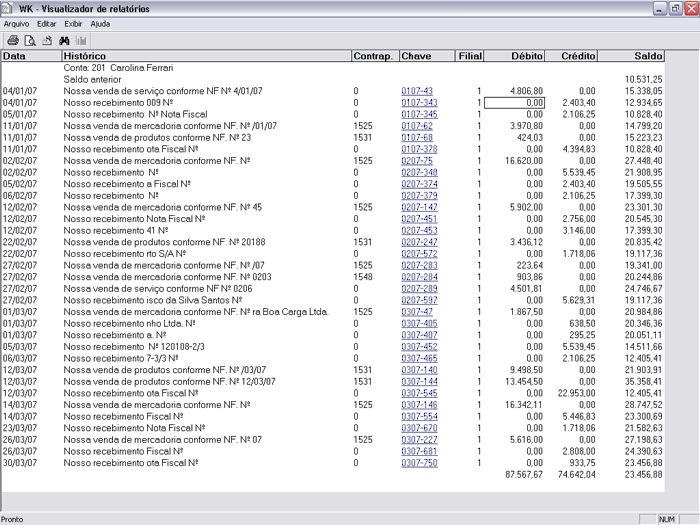Select the Débito column header
The width and height of the screenshot is (700, 525).
coord(526,56)
